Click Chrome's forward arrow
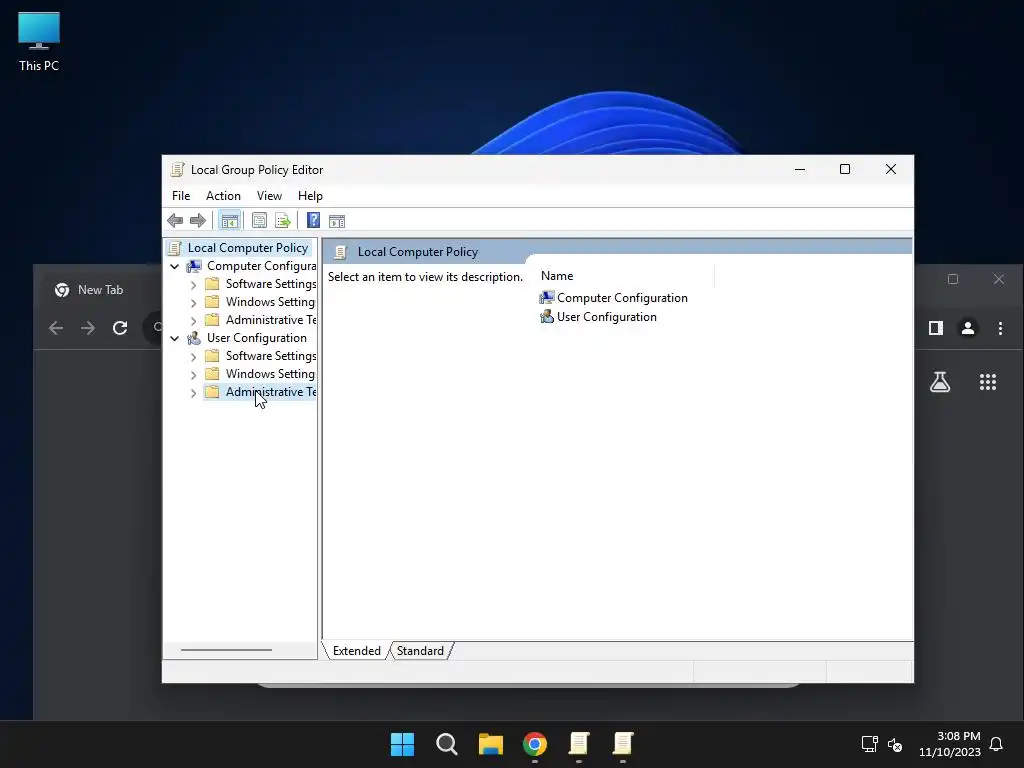Screen dimensions: 1024x768 point(88,328)
